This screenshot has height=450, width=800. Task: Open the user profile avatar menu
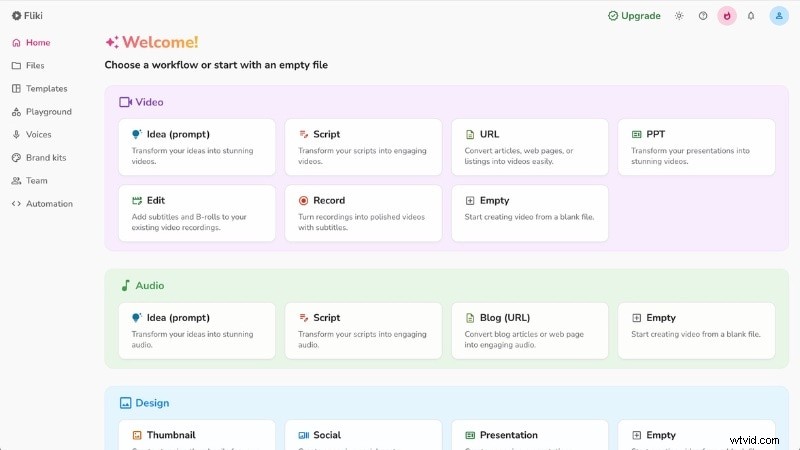[779, 16]
